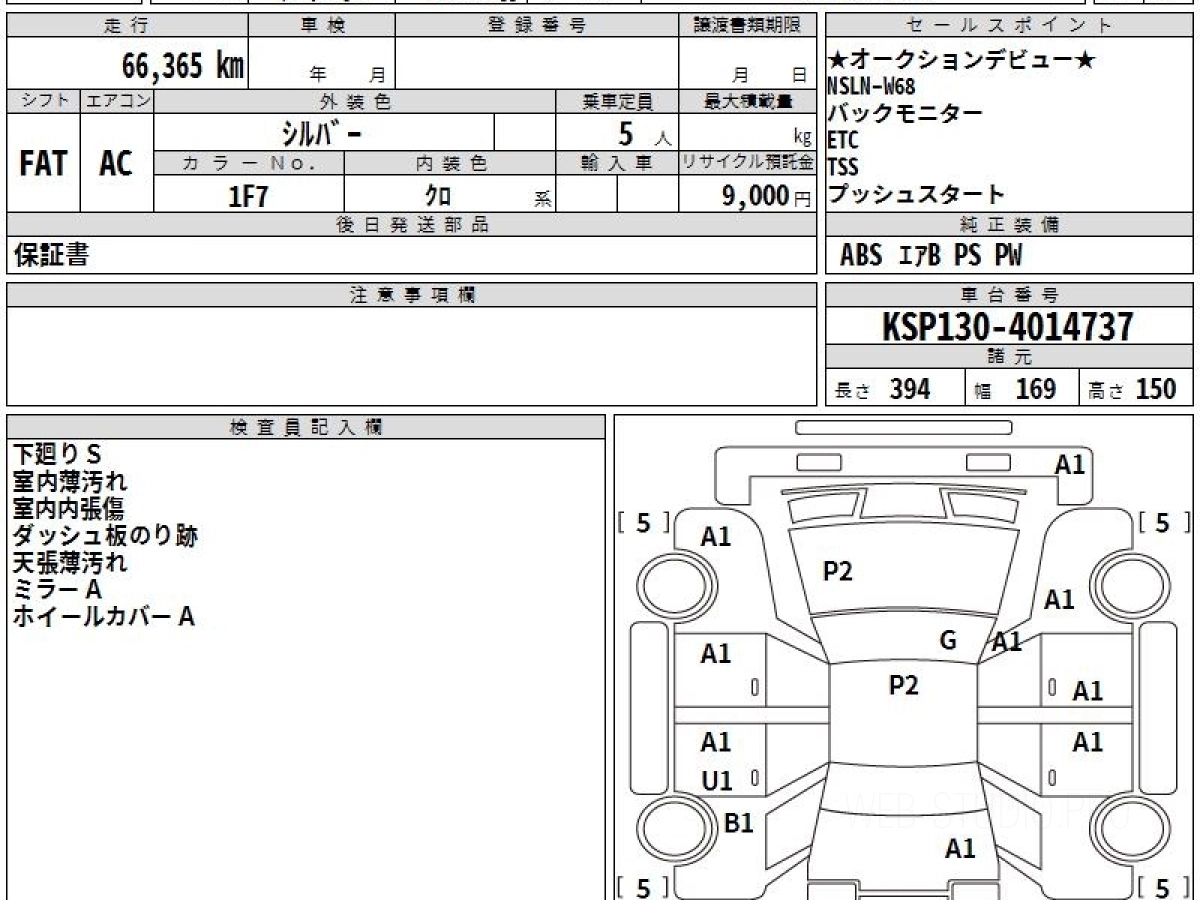Click the 輸入車 label
This screenshot has height=900, width=1200.
617,163
